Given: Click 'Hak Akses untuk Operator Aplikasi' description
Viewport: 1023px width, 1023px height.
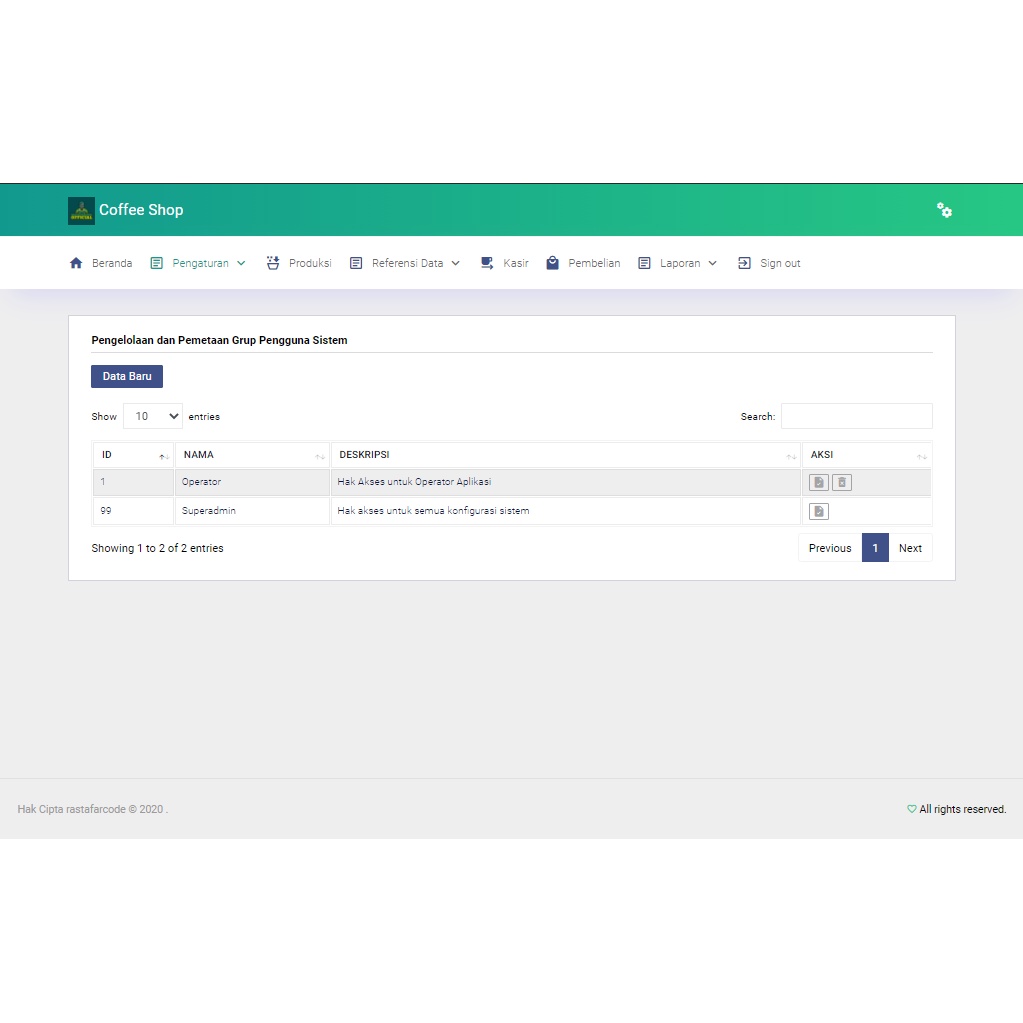Looking at the screenshot, I should 414,481.
